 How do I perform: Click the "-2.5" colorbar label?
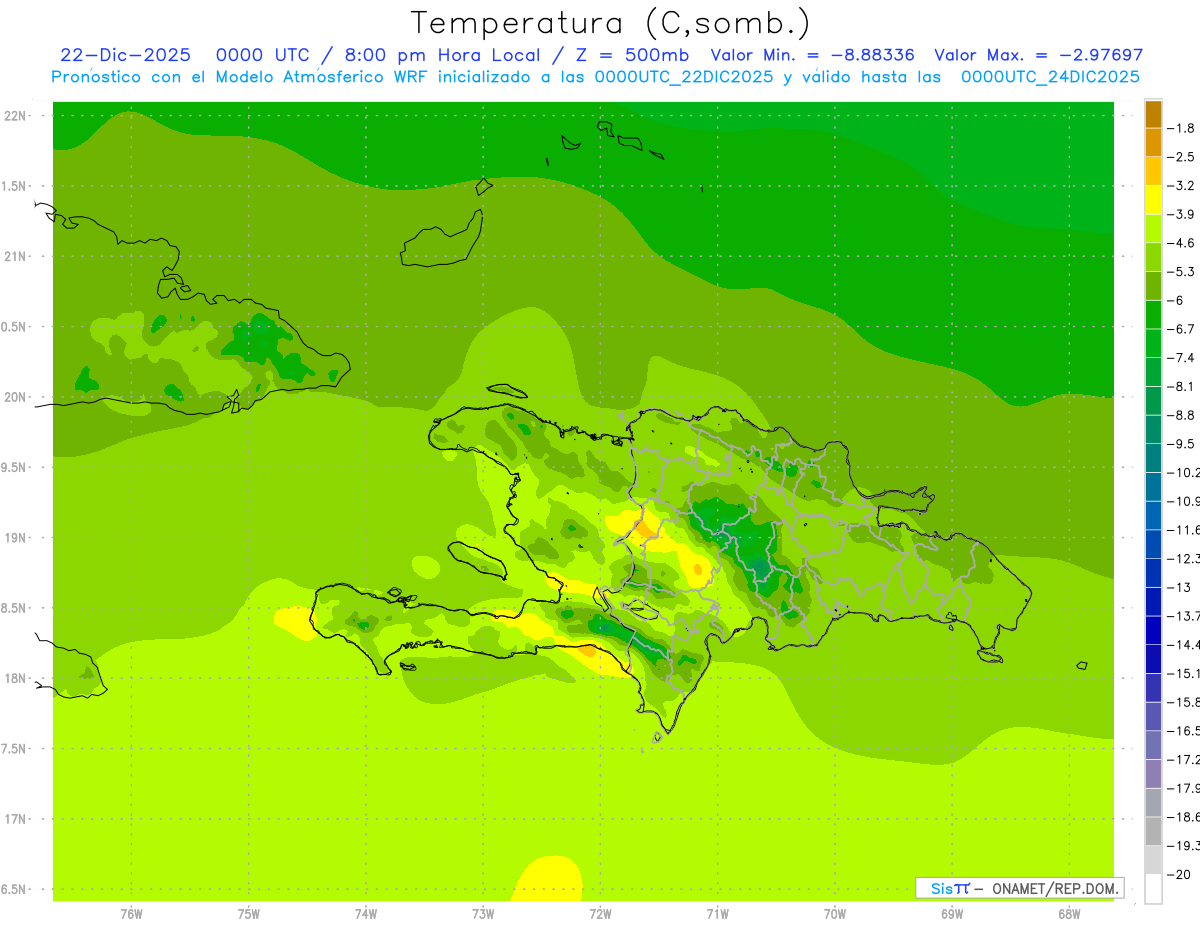(1181, 157)
